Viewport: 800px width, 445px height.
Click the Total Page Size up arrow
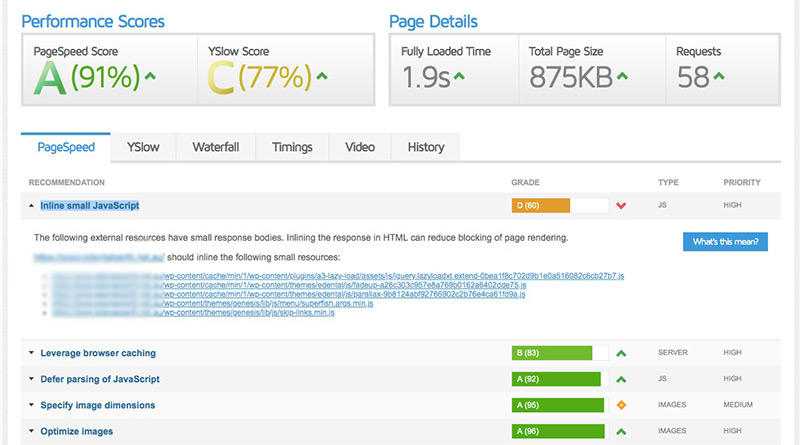[622, 77]
